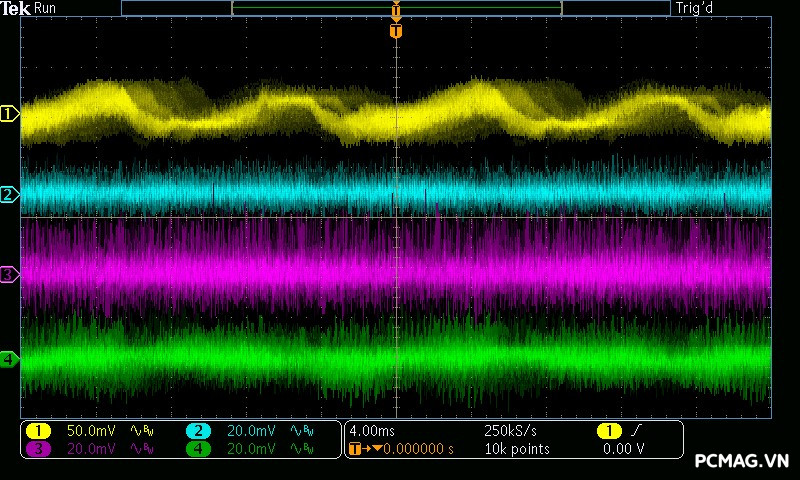The height and width of the screenshot is (480, 800).
Task: Click the channel 4 green ground marker
Action: pyautogui.click(x=9, y=359)
